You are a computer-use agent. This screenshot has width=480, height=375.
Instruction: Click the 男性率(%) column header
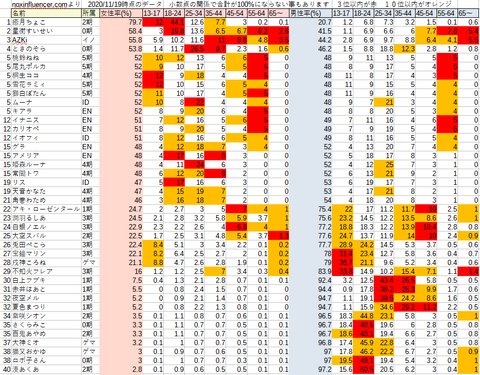(311, 13)
